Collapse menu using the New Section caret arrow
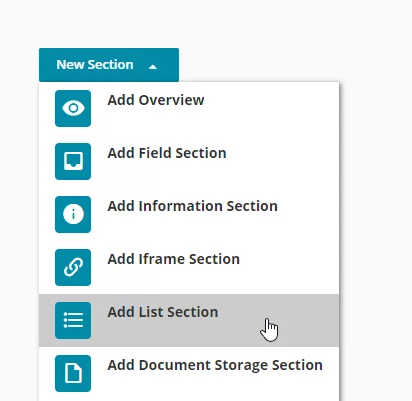 (153, 67)
